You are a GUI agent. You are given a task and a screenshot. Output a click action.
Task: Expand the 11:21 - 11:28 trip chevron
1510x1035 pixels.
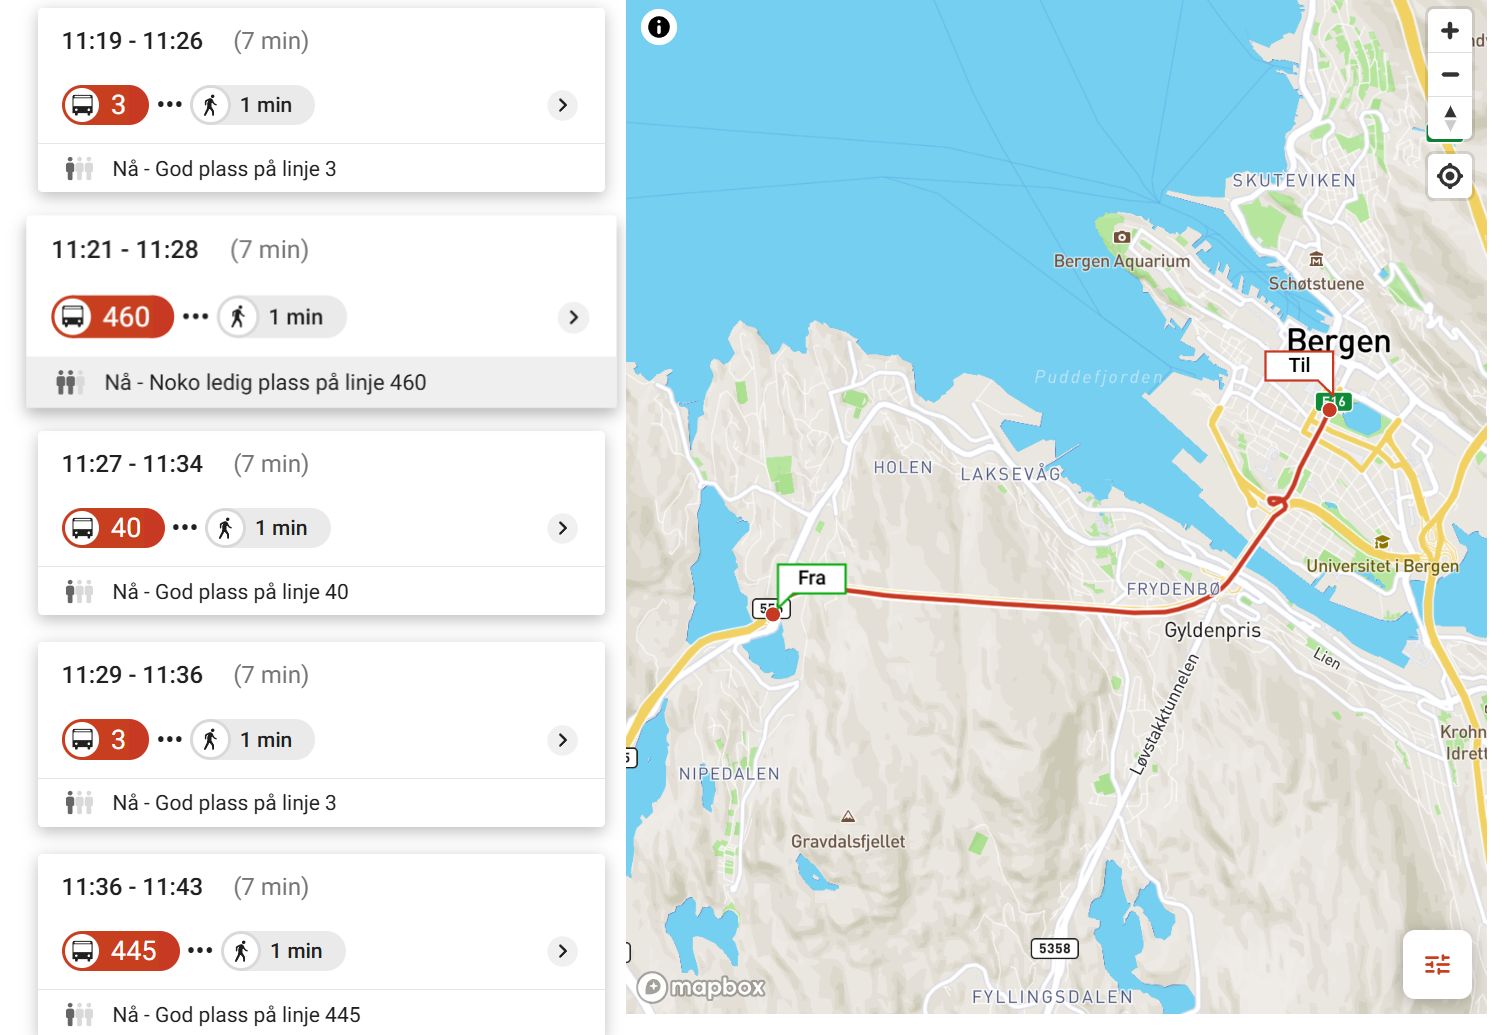pyautogui.click(x=573, y=317)
